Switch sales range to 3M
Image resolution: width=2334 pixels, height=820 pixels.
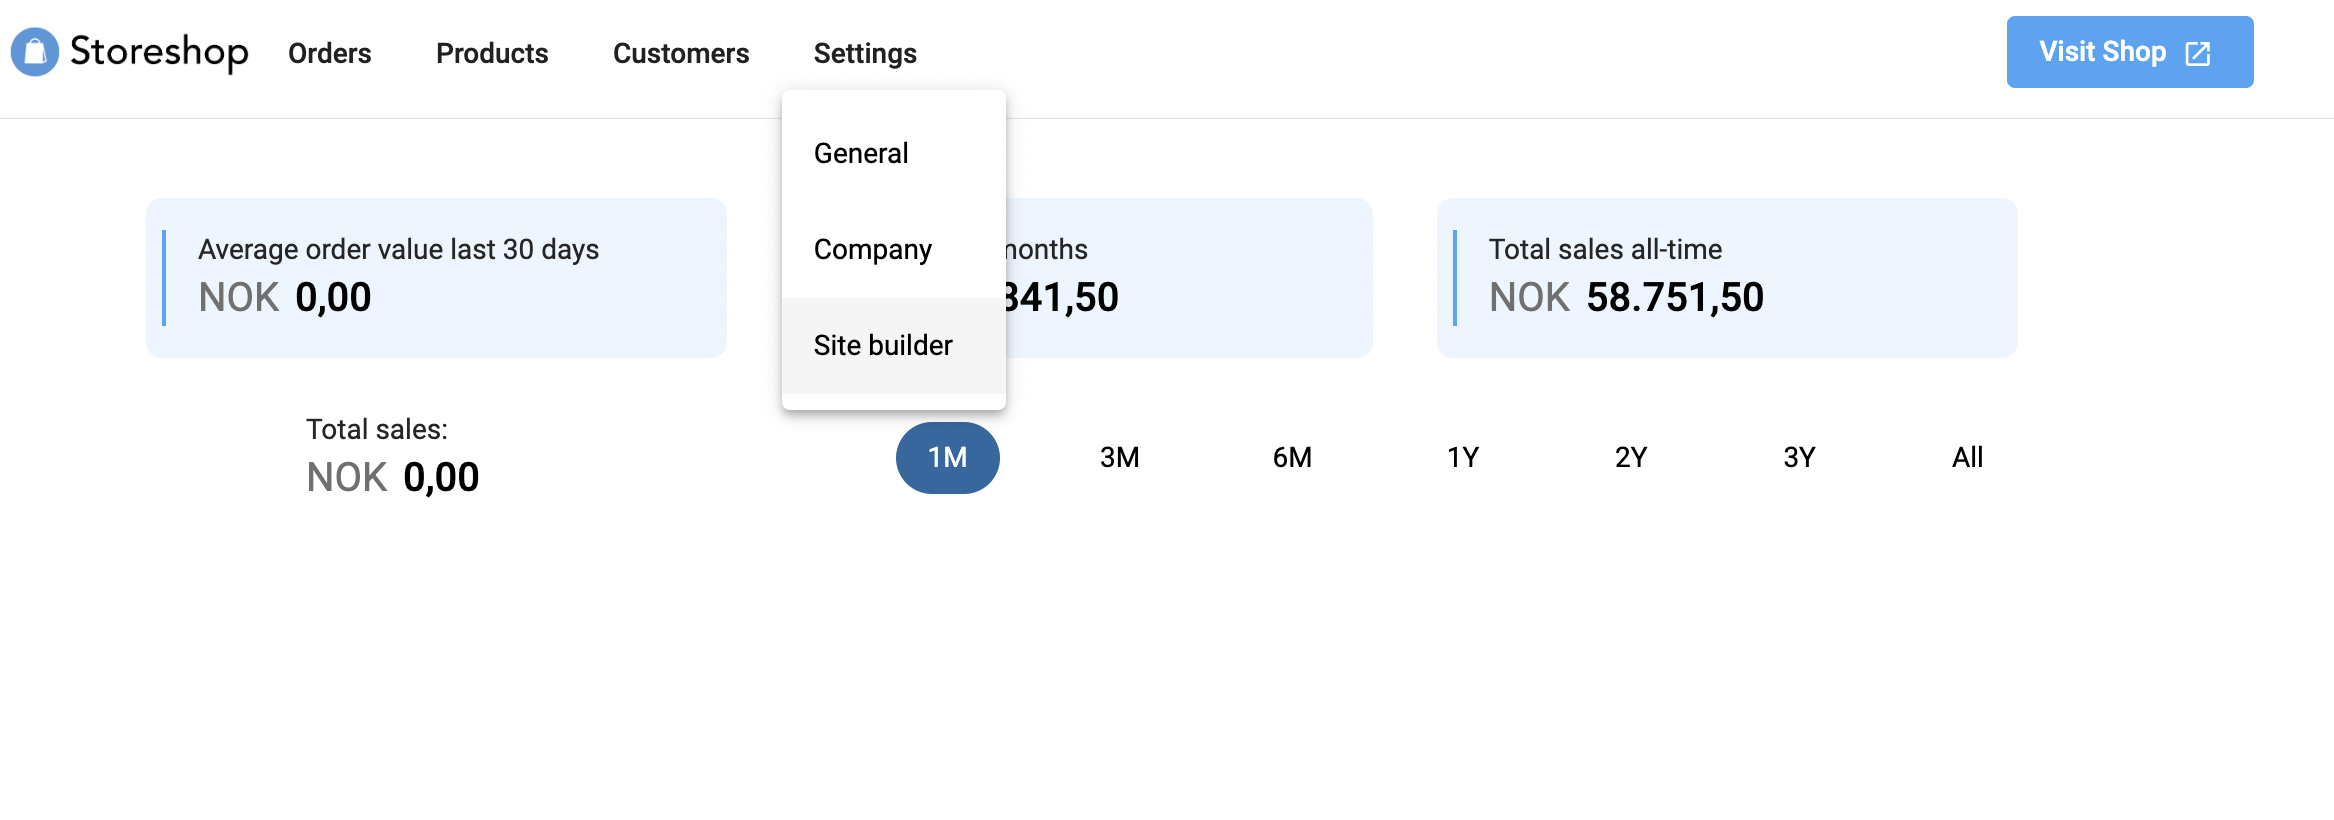pyautogui.click(x=1119, y=458)
